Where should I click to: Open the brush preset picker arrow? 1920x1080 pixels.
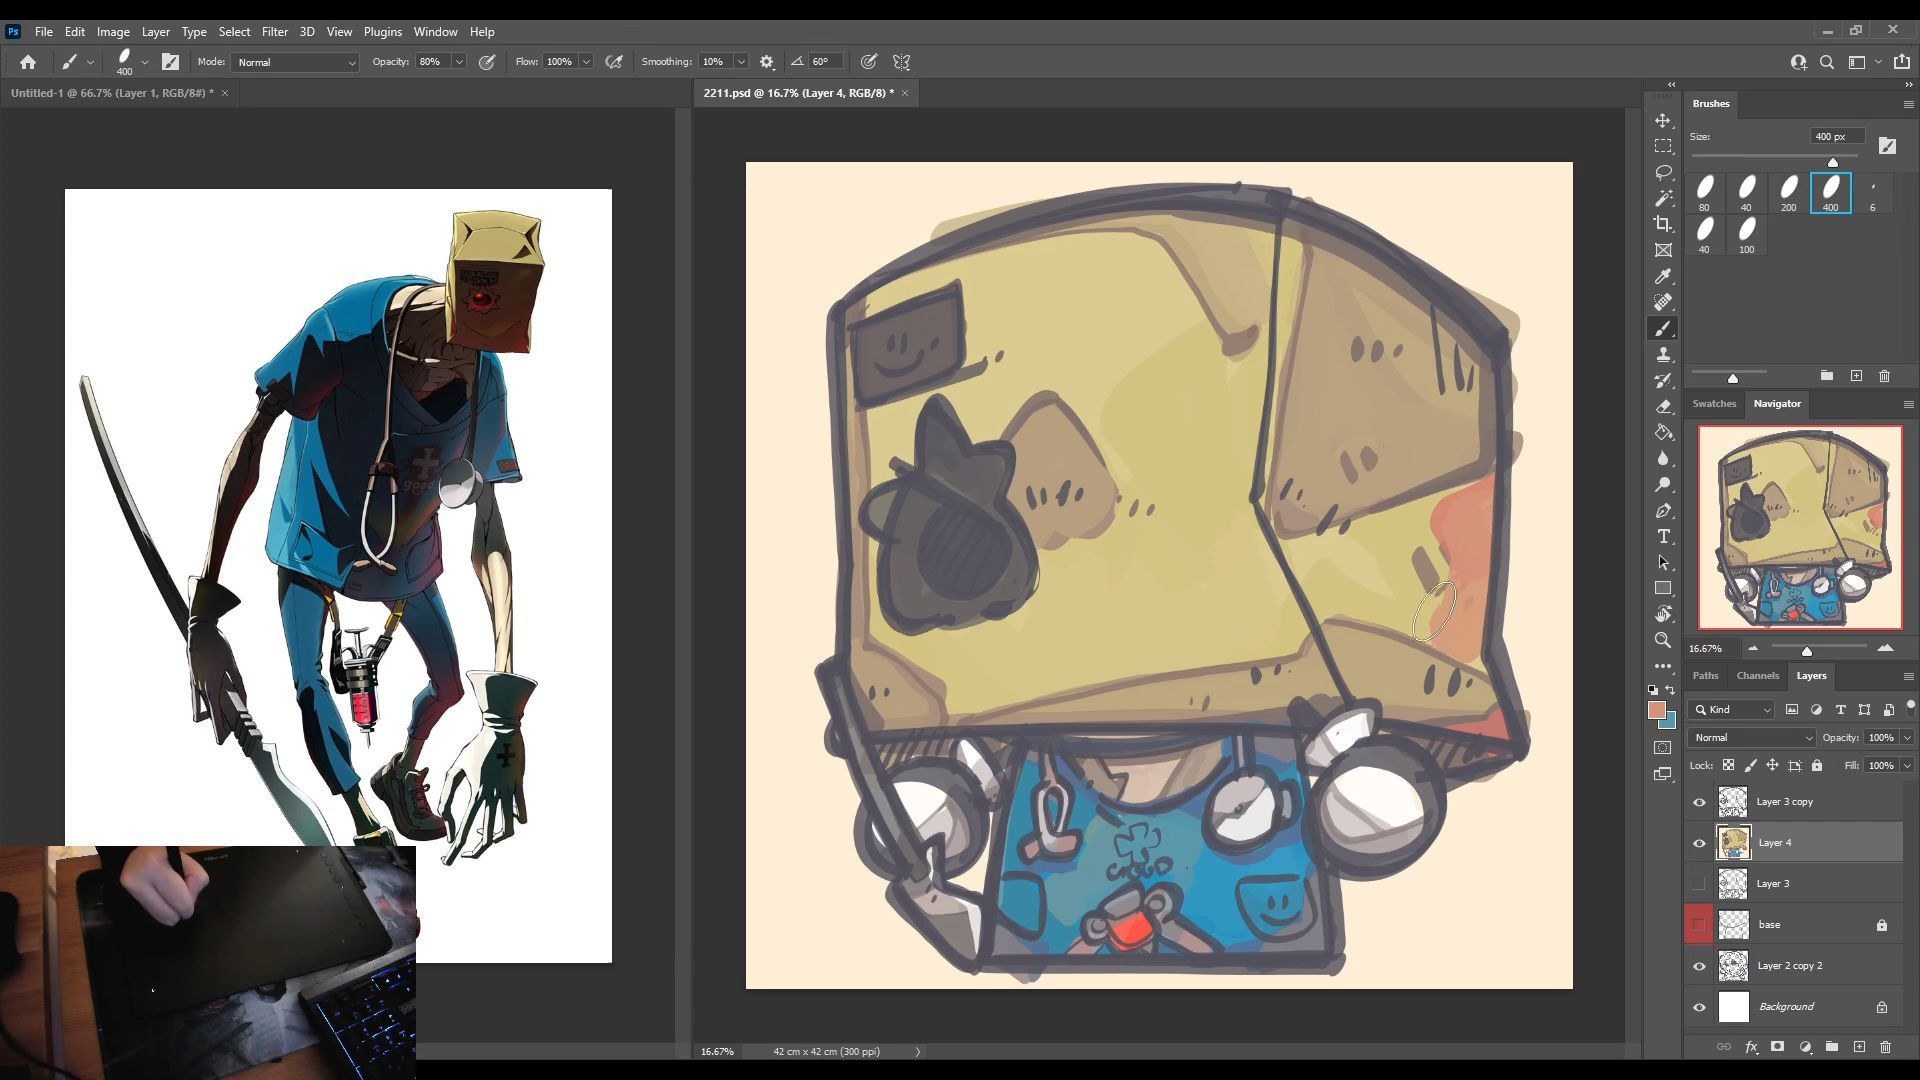[145, 62]
